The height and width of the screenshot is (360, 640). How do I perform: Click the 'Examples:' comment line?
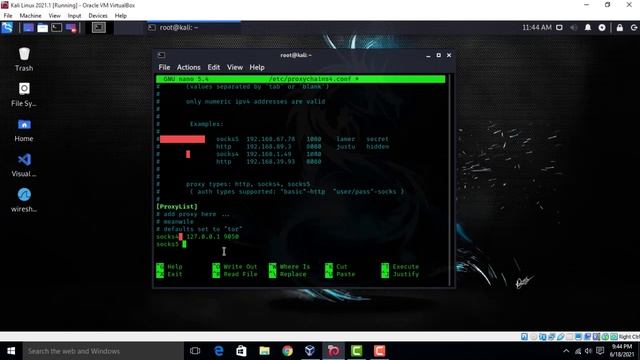point(207,124)
